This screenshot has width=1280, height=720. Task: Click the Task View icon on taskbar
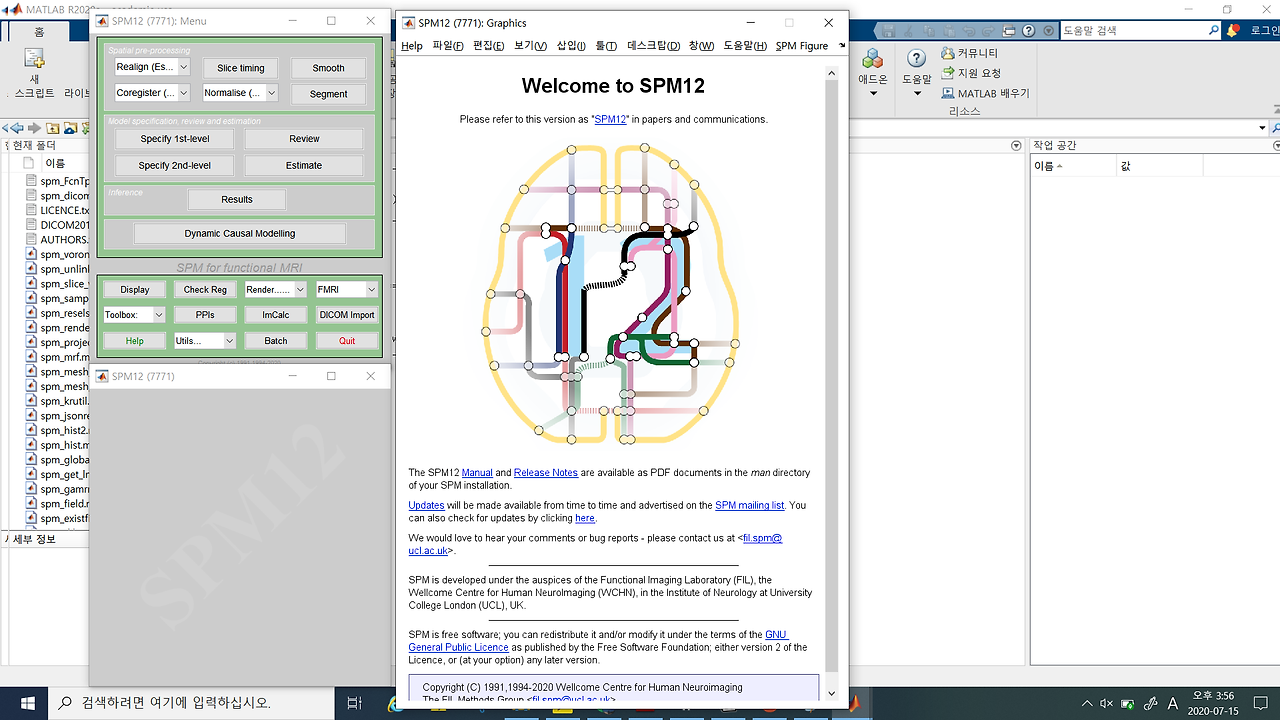click(355, 703)
